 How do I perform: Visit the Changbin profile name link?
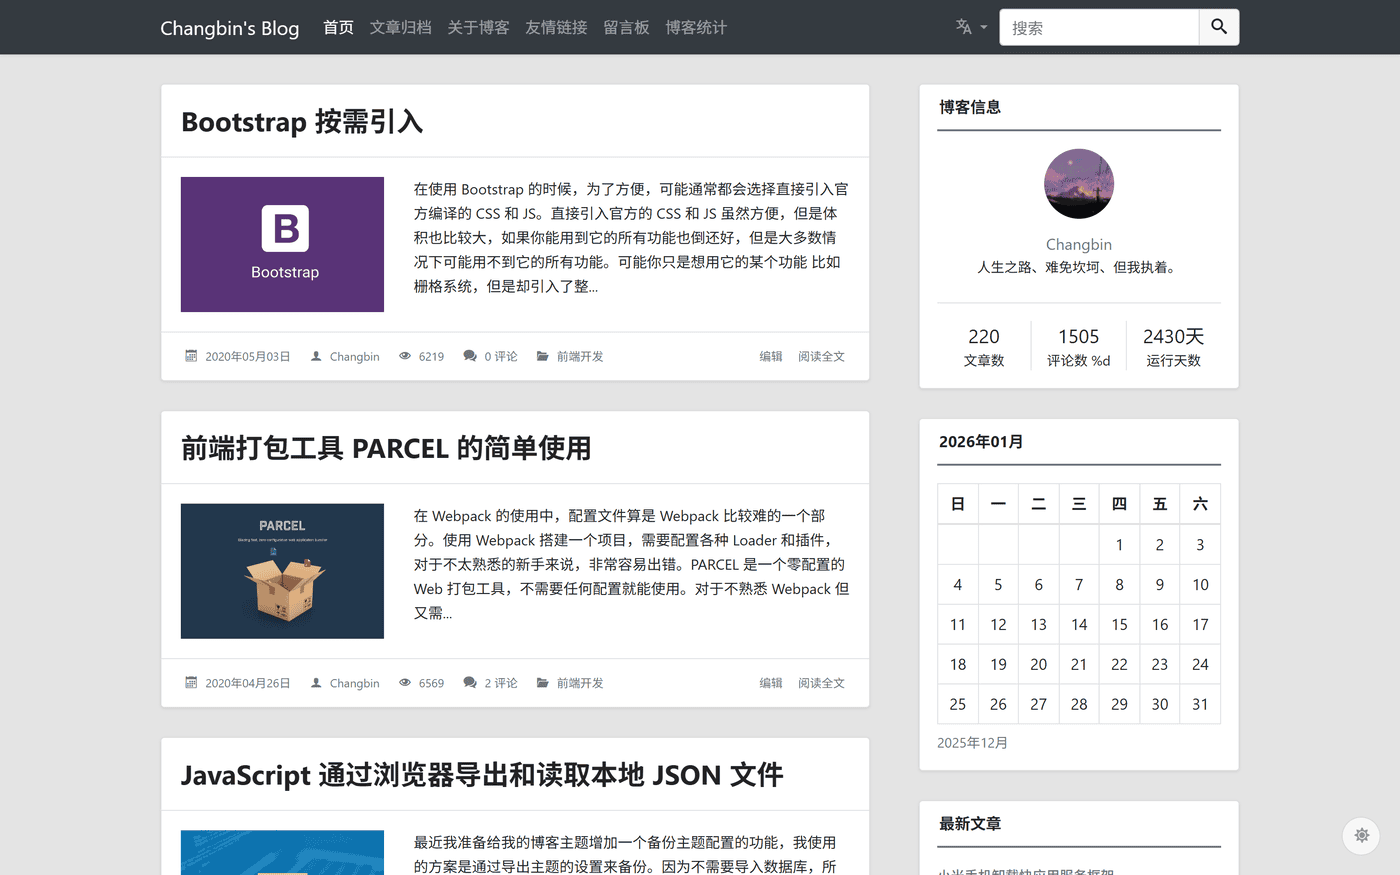coord(1078,244)
